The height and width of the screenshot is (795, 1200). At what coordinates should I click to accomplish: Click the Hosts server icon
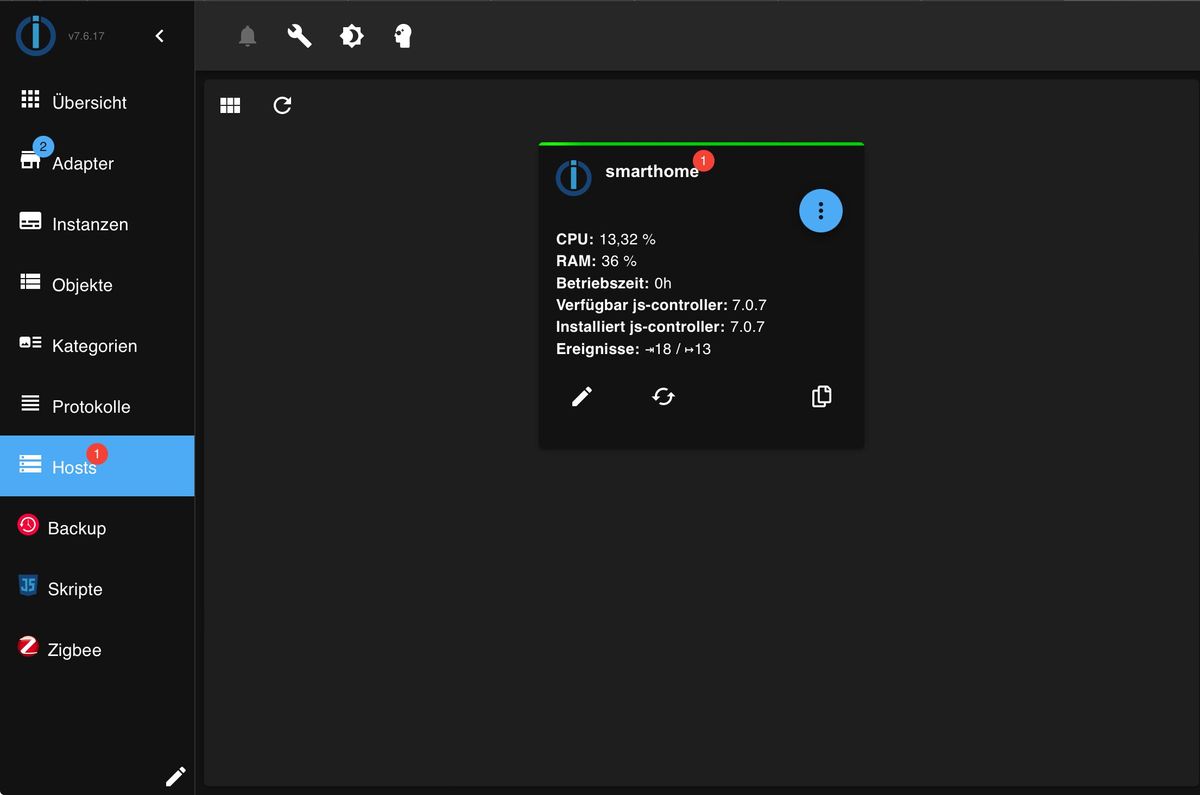coord(30,464)
